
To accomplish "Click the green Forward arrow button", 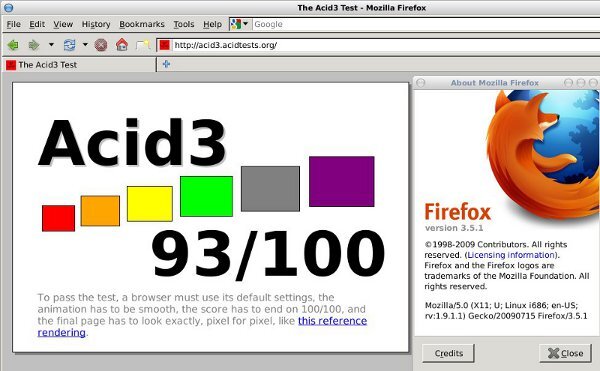I will tap(34, 45).
